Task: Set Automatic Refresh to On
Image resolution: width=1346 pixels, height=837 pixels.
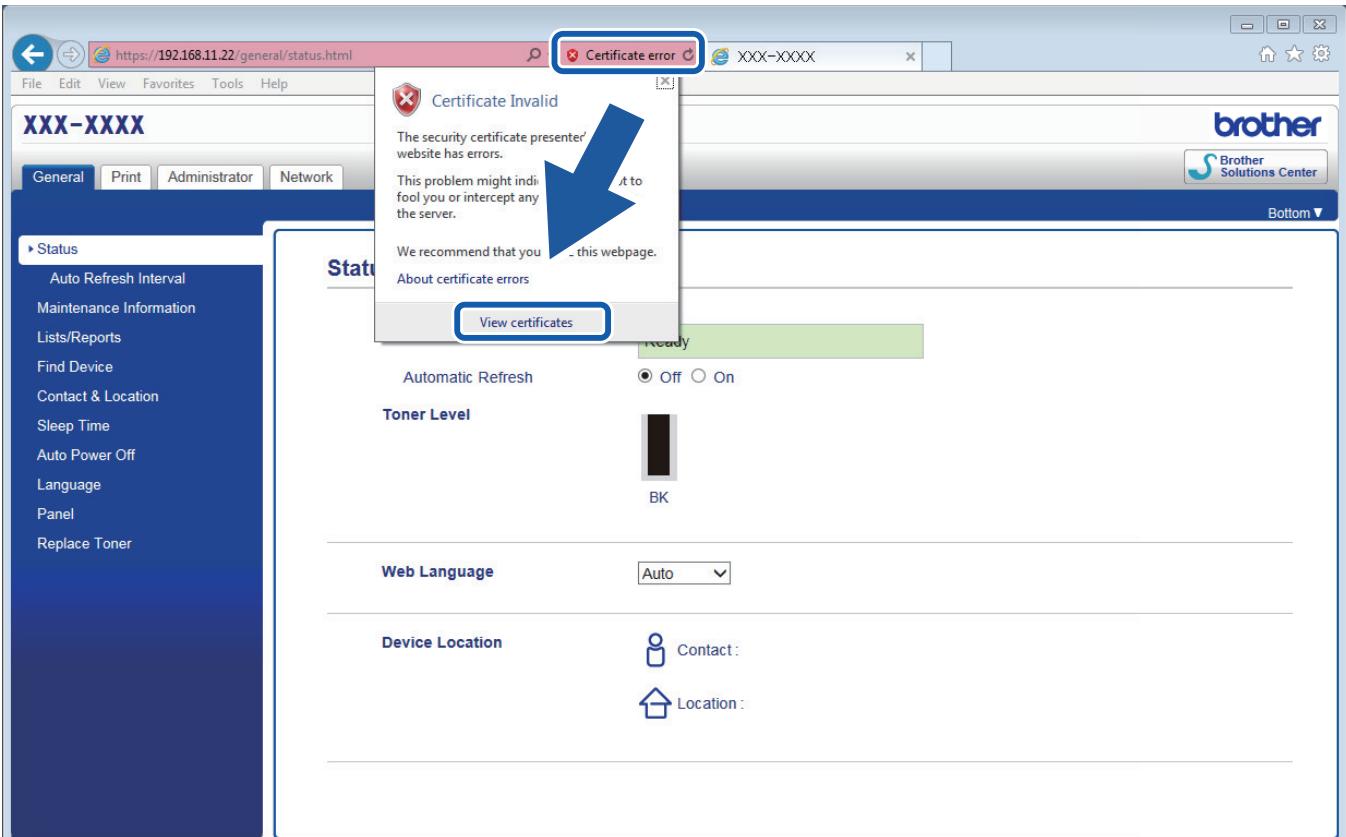Action: pyautogui.click(x=701, y=376)
